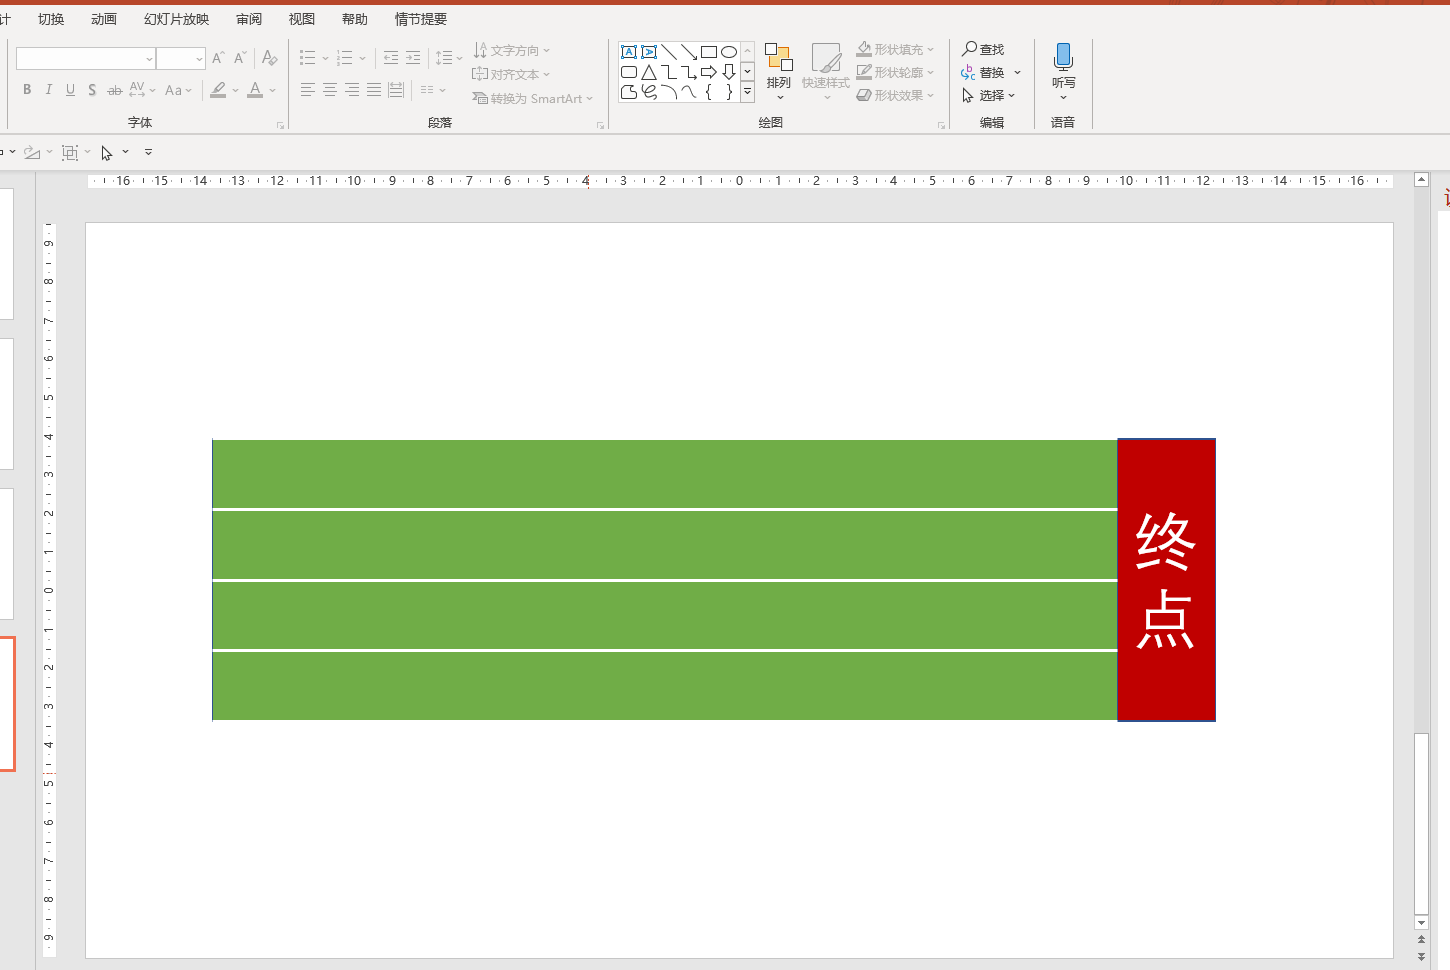Pick the straight line shape
Viewport: 1450px width, 970px height.
click(x=669, y=52)
